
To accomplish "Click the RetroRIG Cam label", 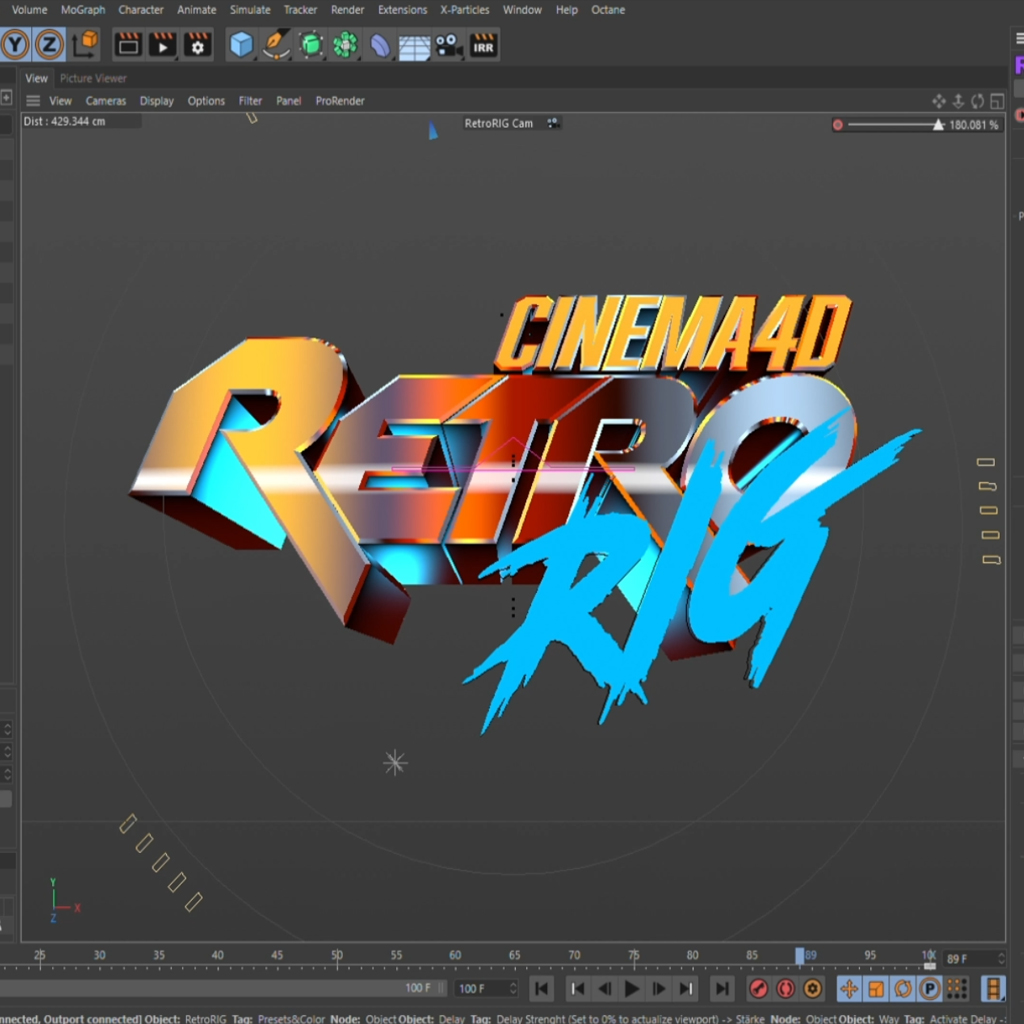I will 498,123.
